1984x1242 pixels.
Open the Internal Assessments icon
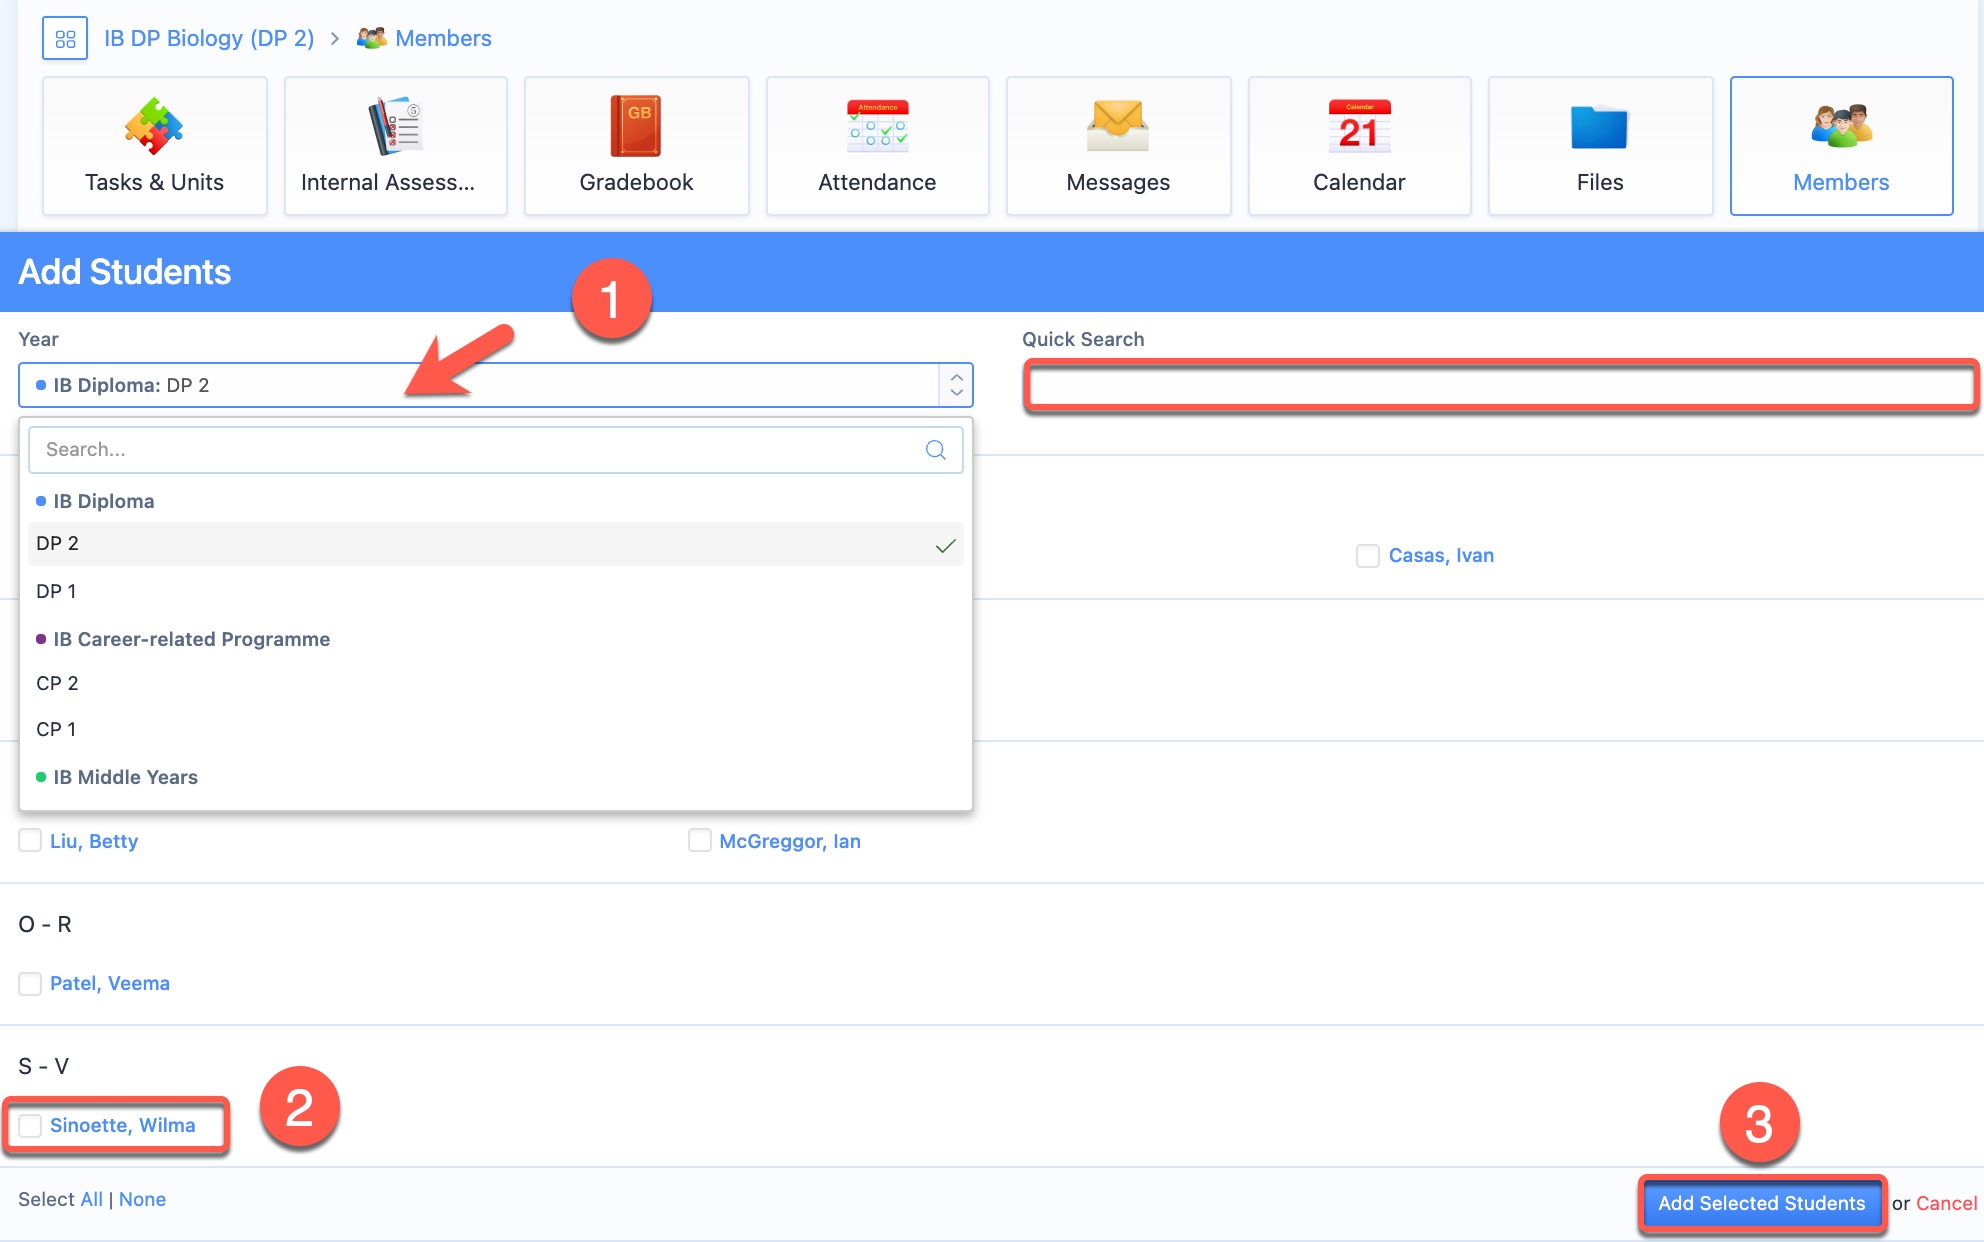pos(395,127)
